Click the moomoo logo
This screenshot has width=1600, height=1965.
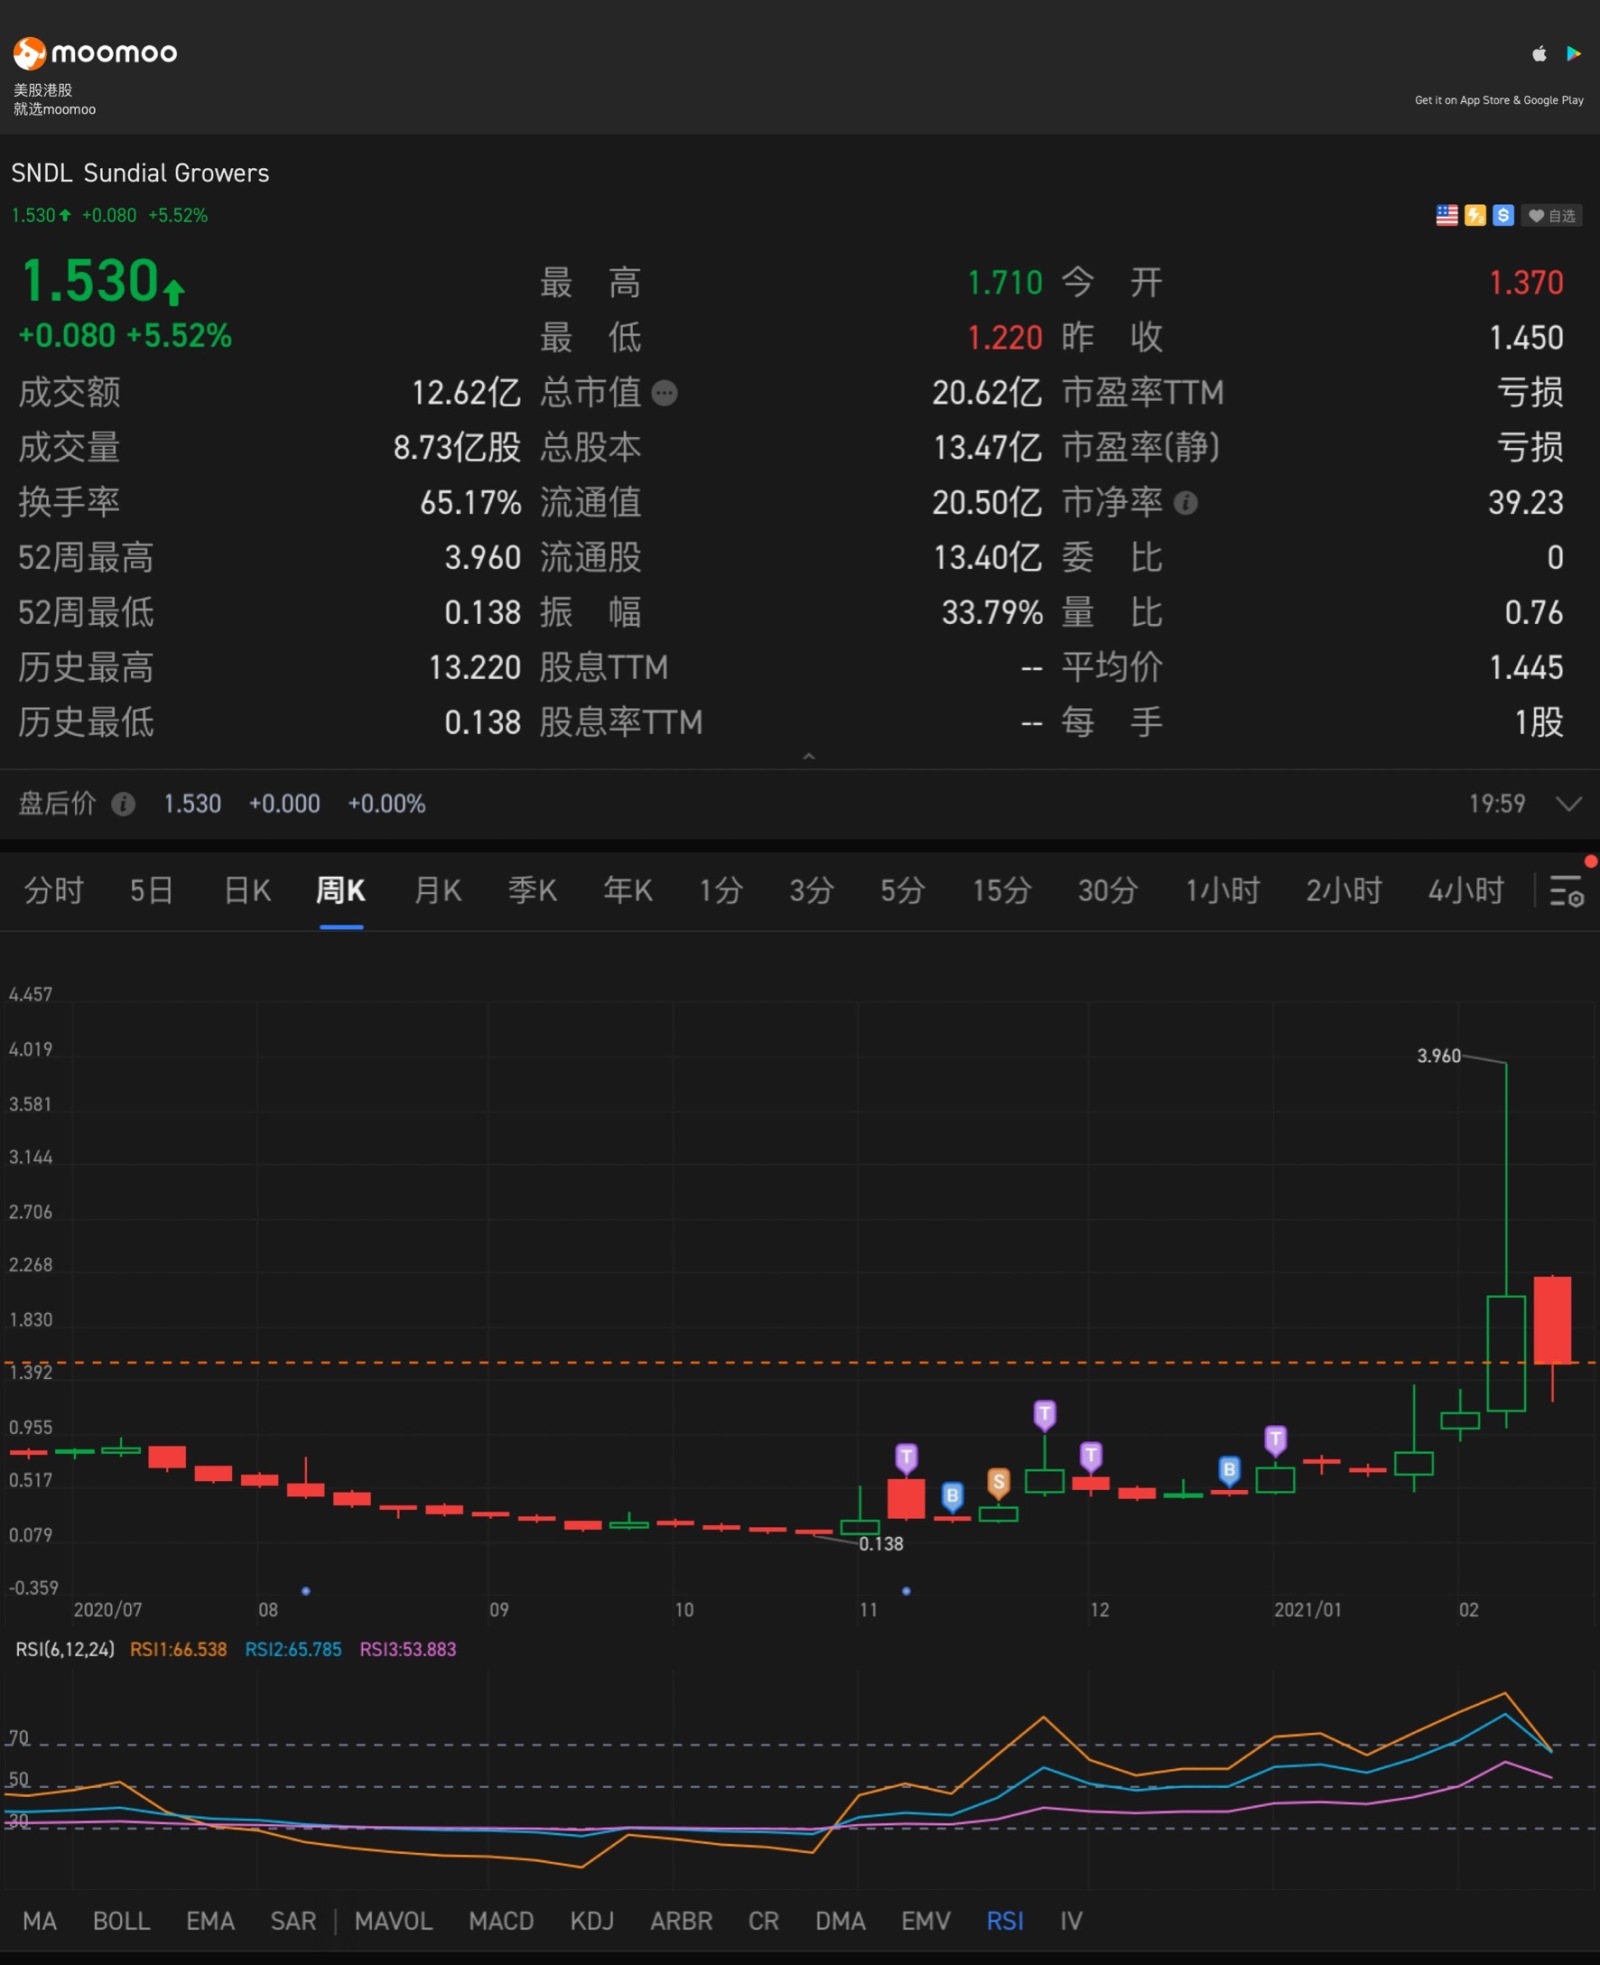[x=95, y=52]
